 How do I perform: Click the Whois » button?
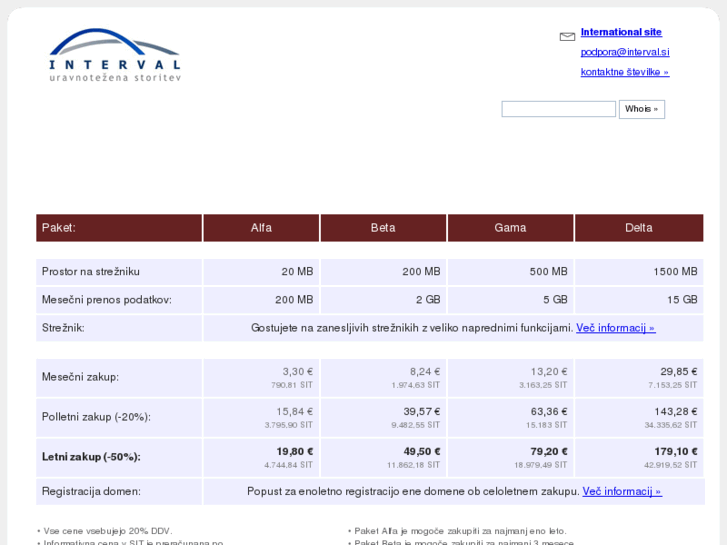point(642,109)
